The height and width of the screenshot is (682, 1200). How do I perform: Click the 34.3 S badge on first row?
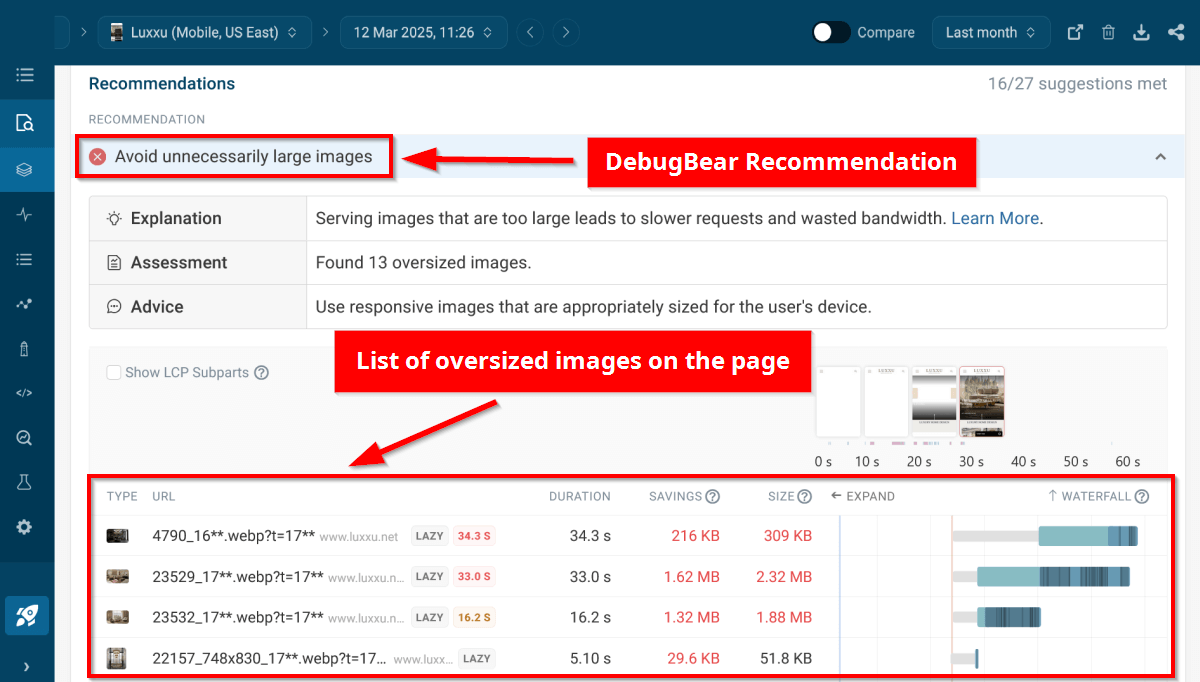click(474, 536)
